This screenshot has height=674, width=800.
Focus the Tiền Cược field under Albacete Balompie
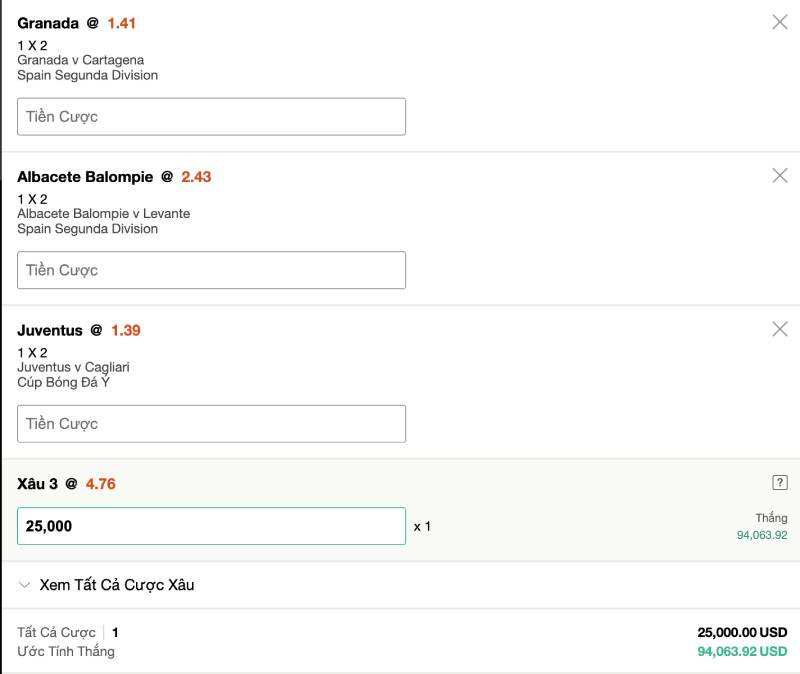(211, 270)
